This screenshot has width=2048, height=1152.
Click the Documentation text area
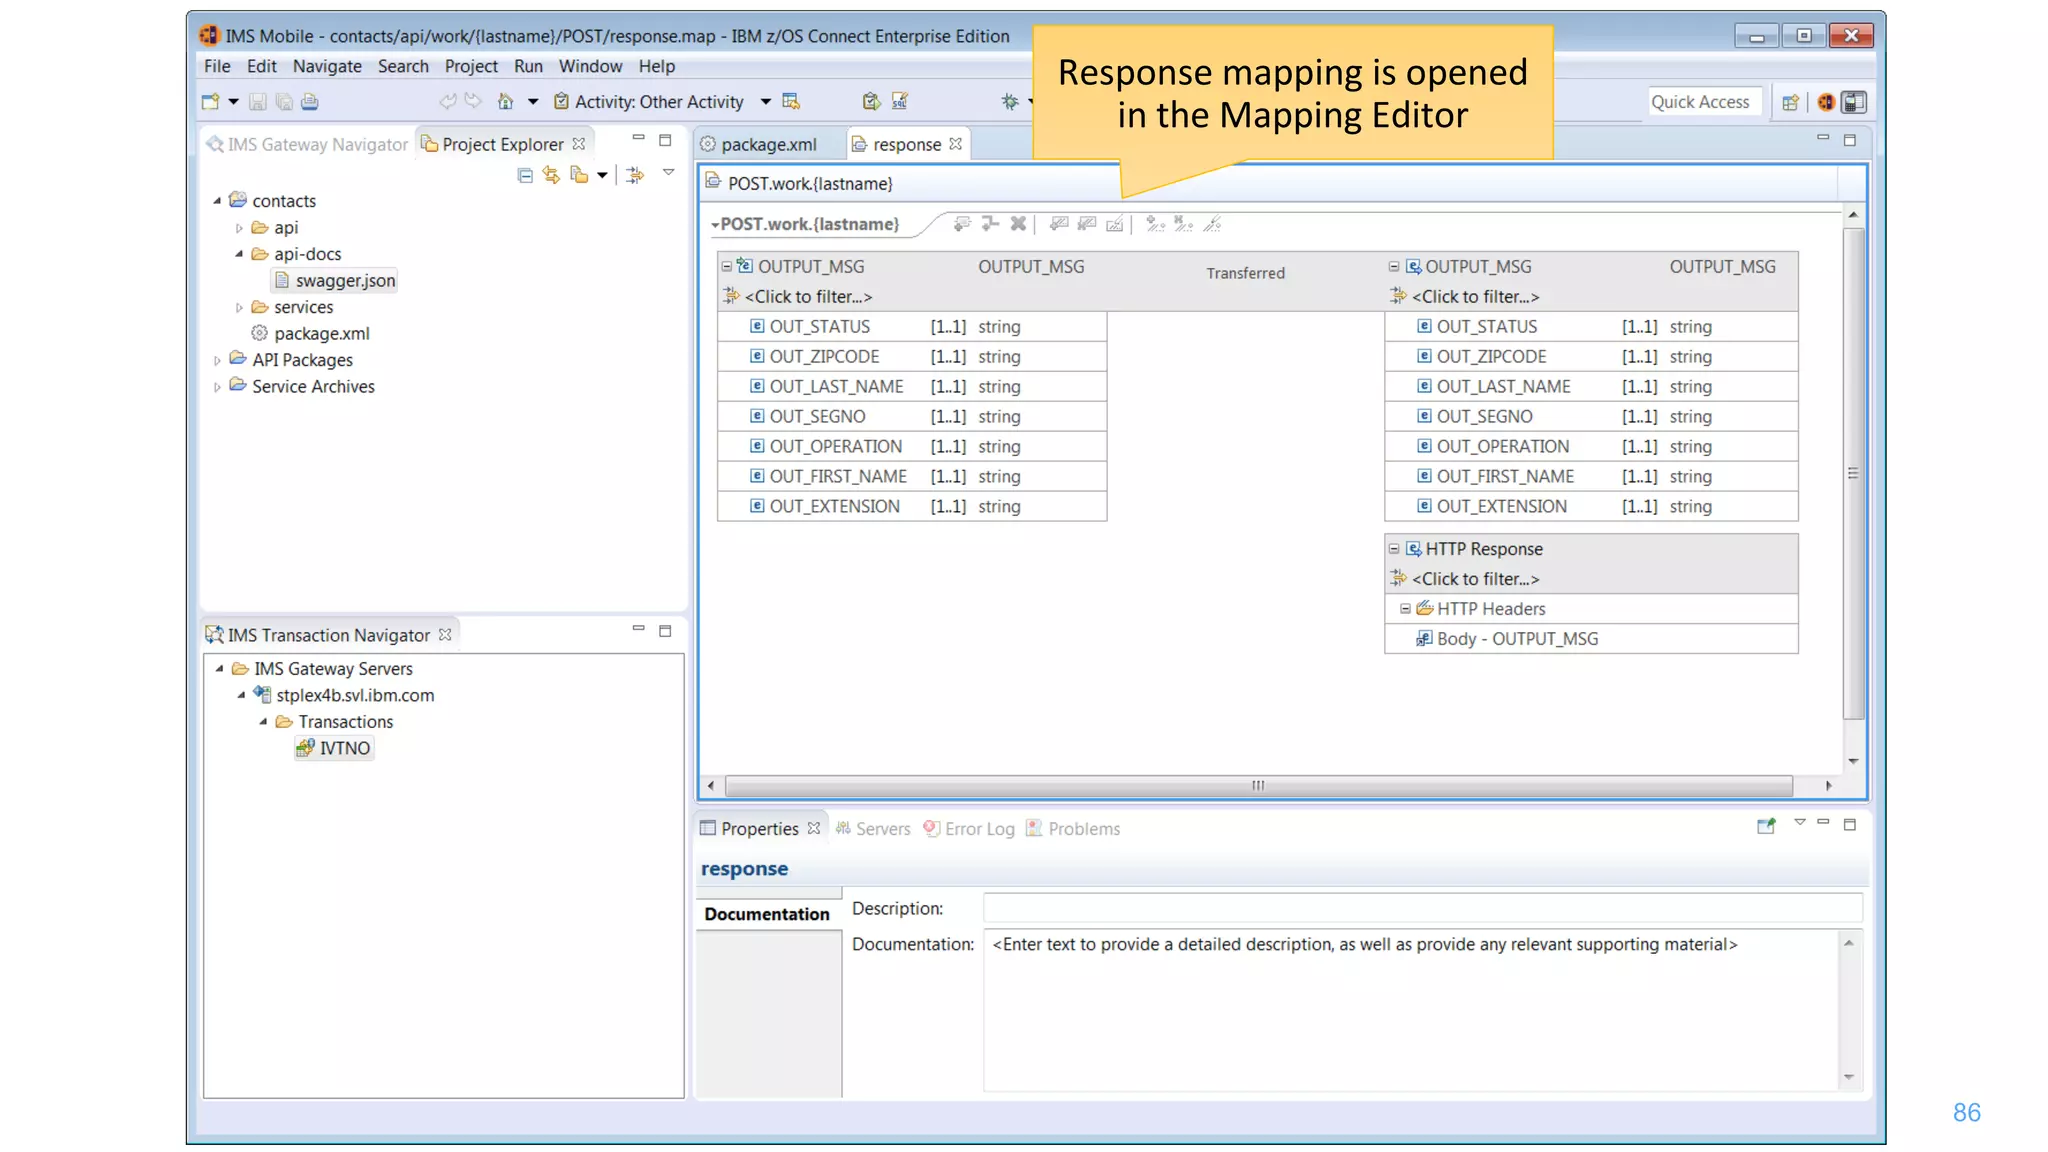[1411, 1010]
